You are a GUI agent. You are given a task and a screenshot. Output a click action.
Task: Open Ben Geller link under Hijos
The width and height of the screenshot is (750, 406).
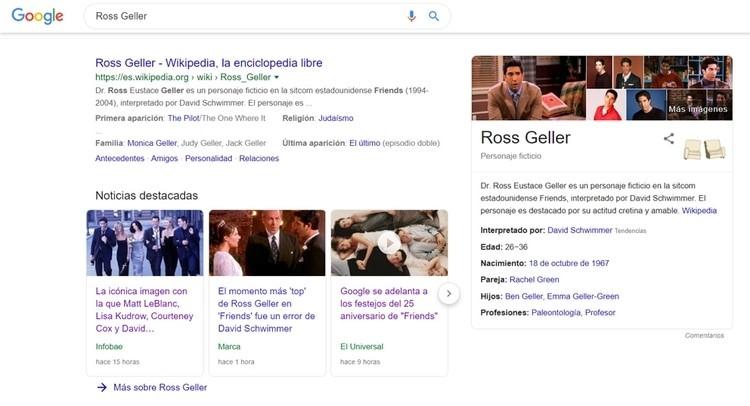point(524,296)
